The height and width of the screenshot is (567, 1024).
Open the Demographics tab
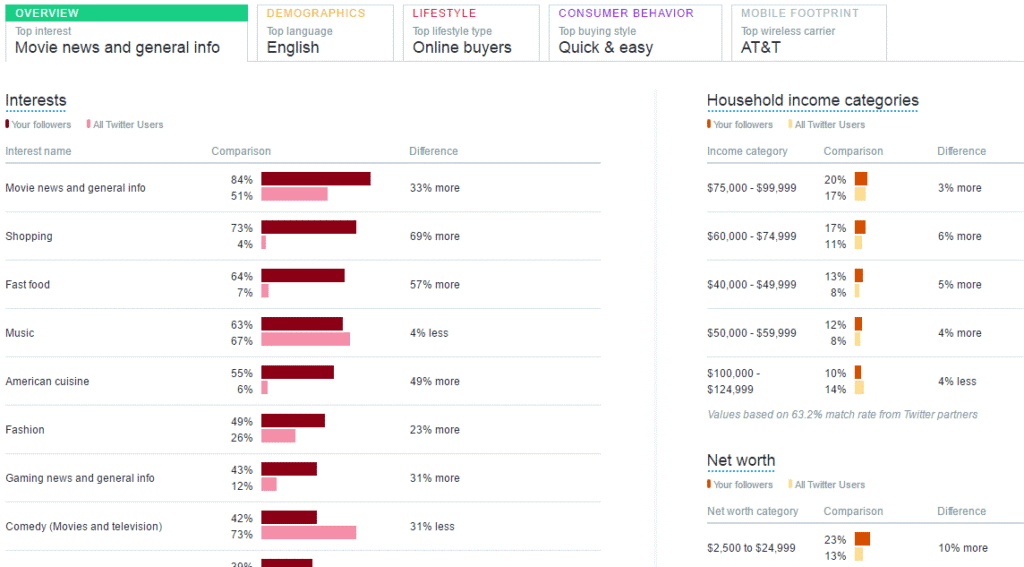point(325,32)
